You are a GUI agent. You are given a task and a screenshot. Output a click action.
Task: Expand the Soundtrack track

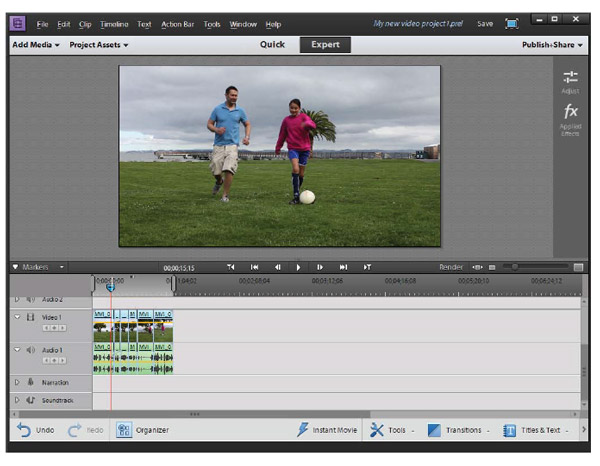[x=17, y=400]
